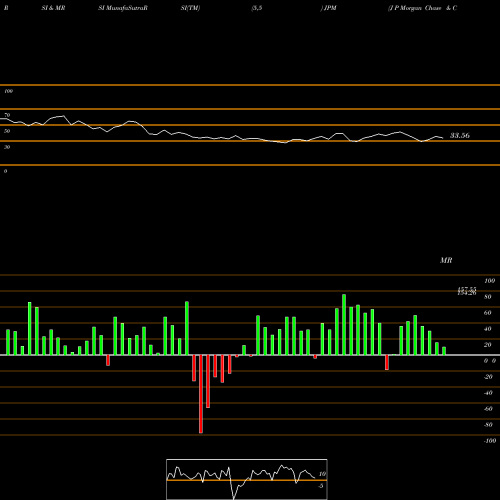The height and width of the screenshot is (500, 500).
Task: Click the SI & MR header text
Action: 53,8
